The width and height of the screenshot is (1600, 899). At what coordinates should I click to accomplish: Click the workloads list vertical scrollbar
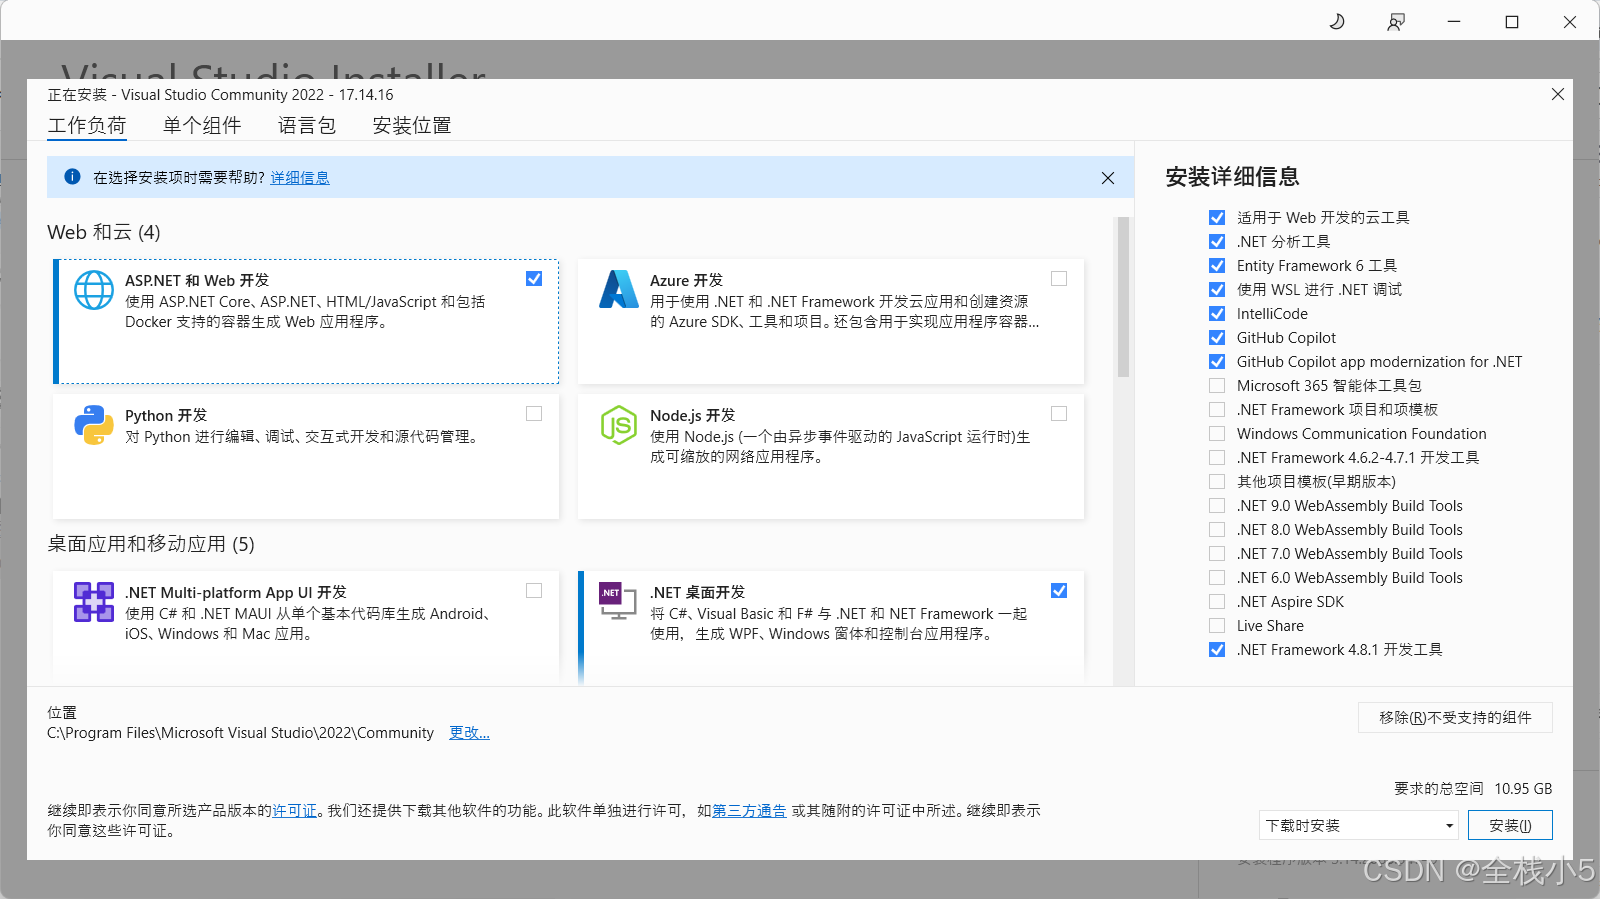coord(1123,297)
